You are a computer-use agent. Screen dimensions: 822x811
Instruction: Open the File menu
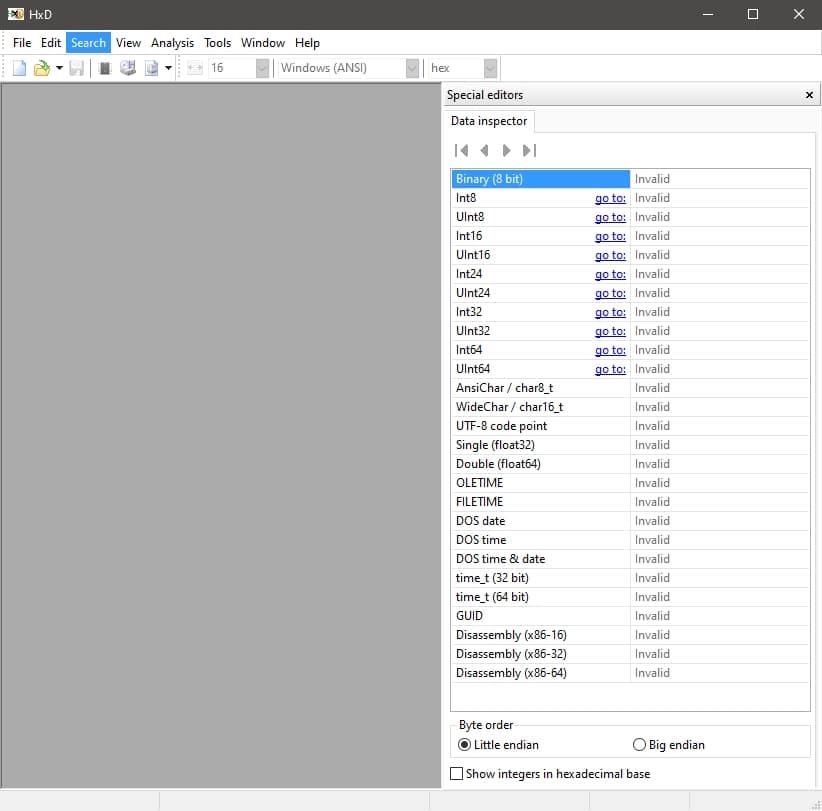22,43
